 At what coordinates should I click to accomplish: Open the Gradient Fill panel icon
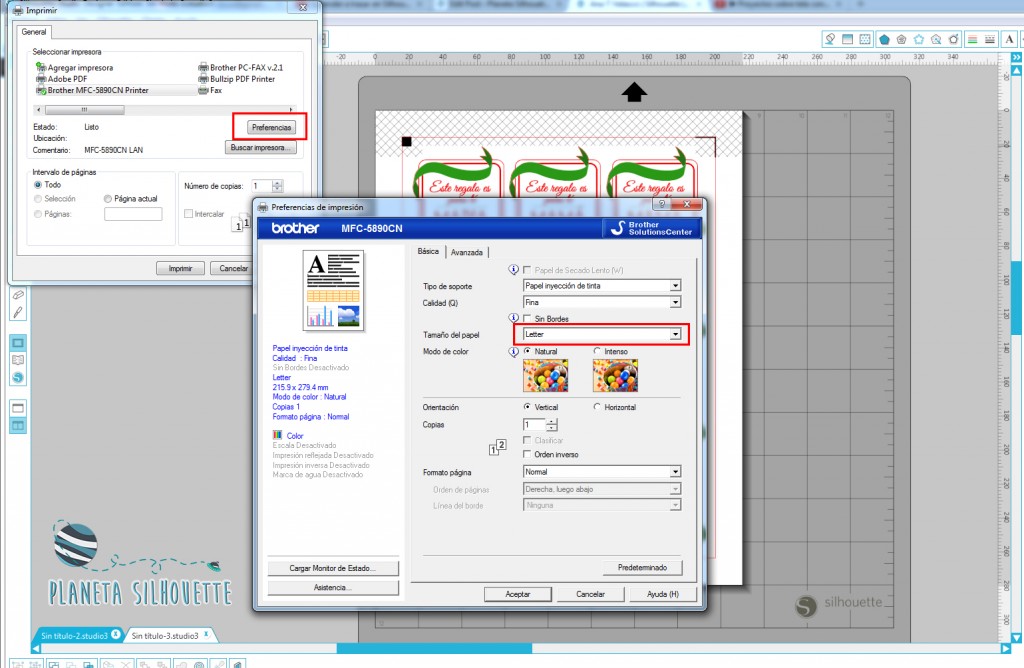tap(848, 39)
